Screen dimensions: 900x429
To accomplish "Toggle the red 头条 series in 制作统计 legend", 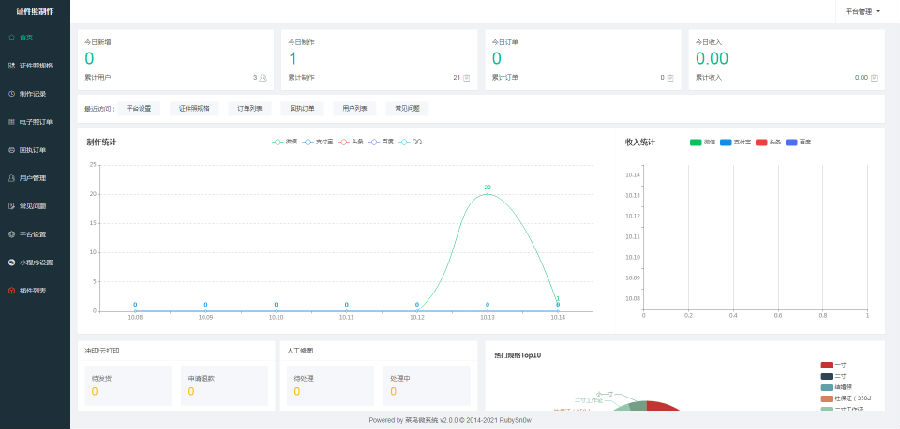I will (x=347, y=142).
